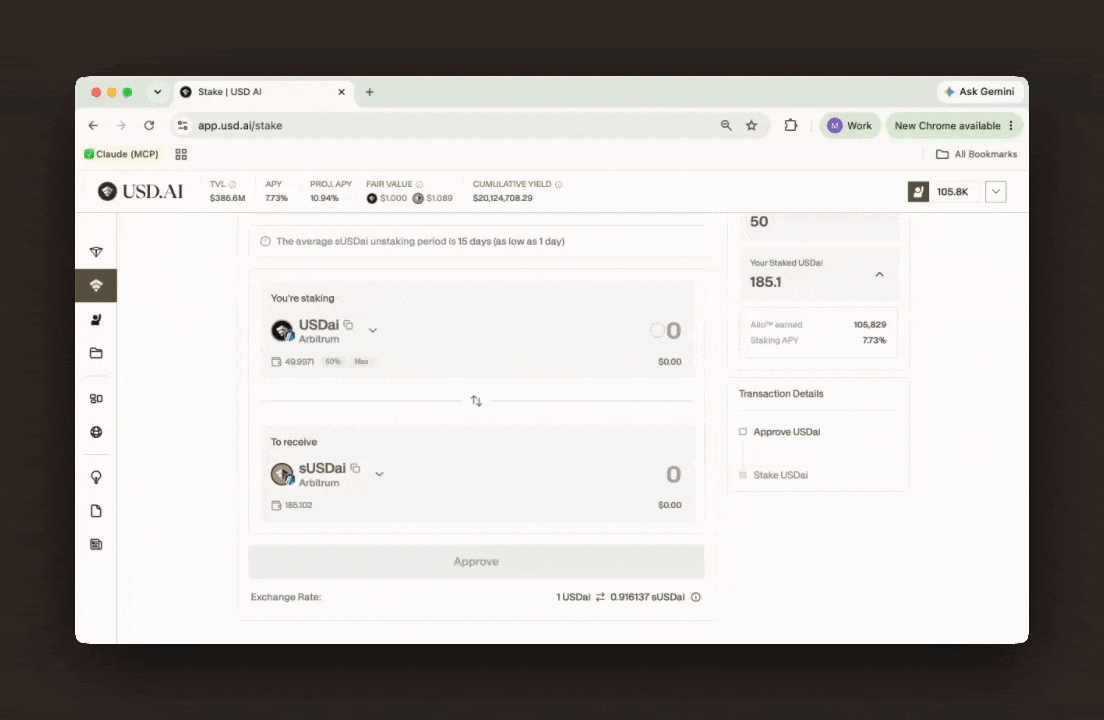Click the USD.AI logo
Image resolution: width=1104 pixels, height=720 pixels.
point(141,191)
